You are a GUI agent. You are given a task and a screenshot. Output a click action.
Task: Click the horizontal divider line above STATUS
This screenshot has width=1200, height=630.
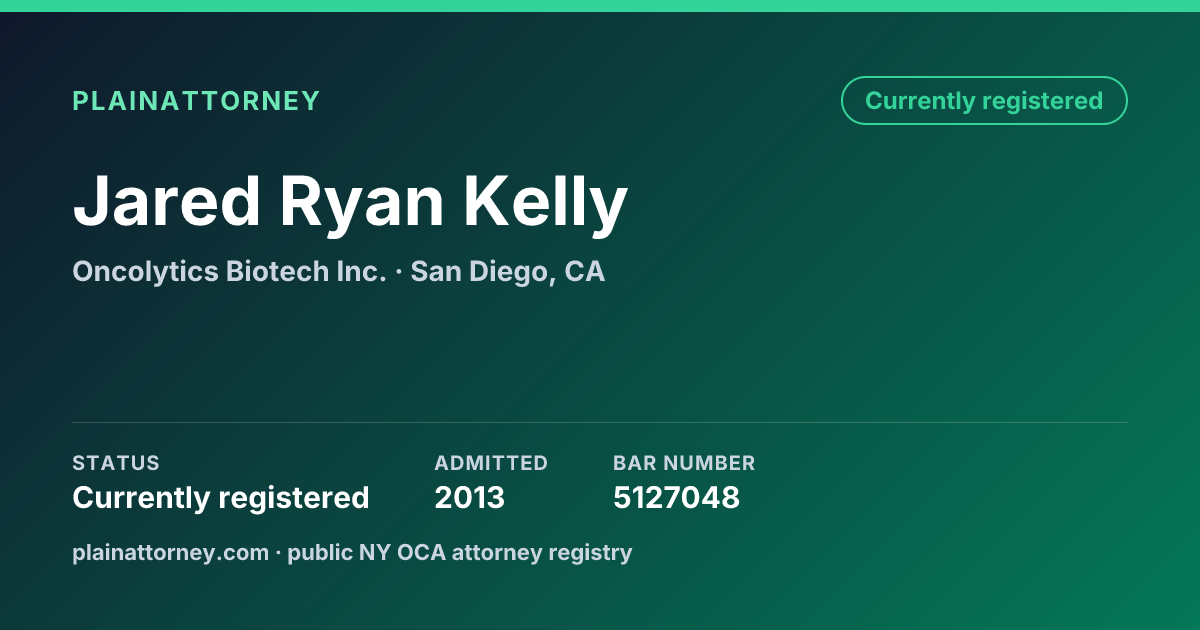[600, 422]
